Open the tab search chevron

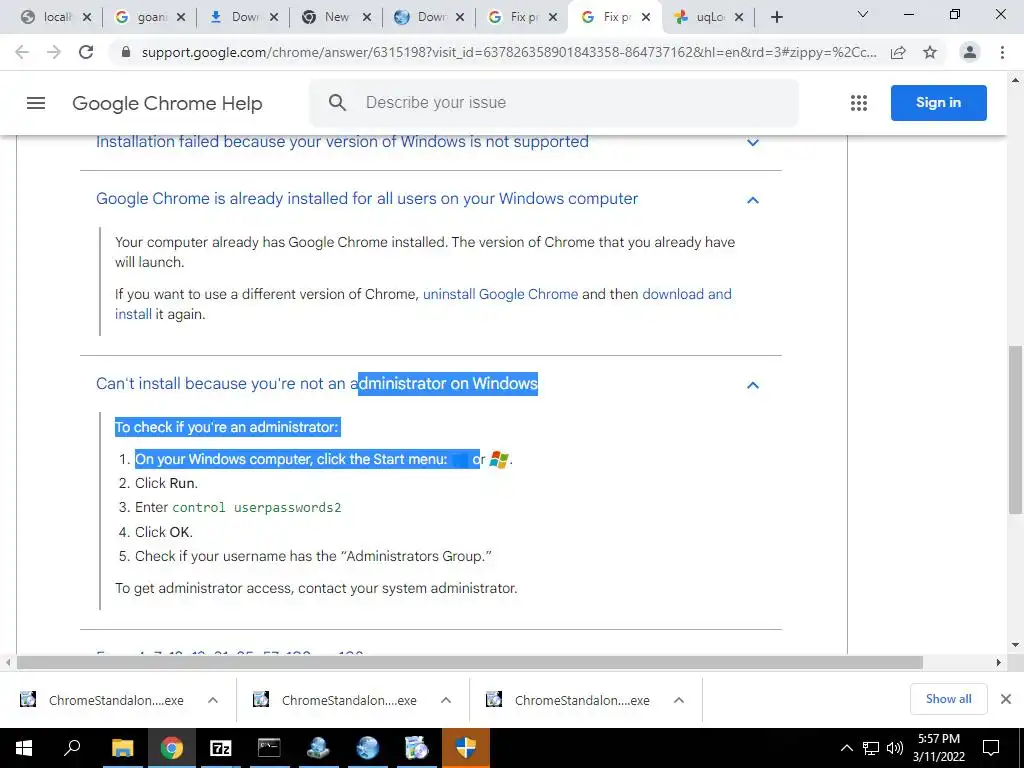coord(863,14)
